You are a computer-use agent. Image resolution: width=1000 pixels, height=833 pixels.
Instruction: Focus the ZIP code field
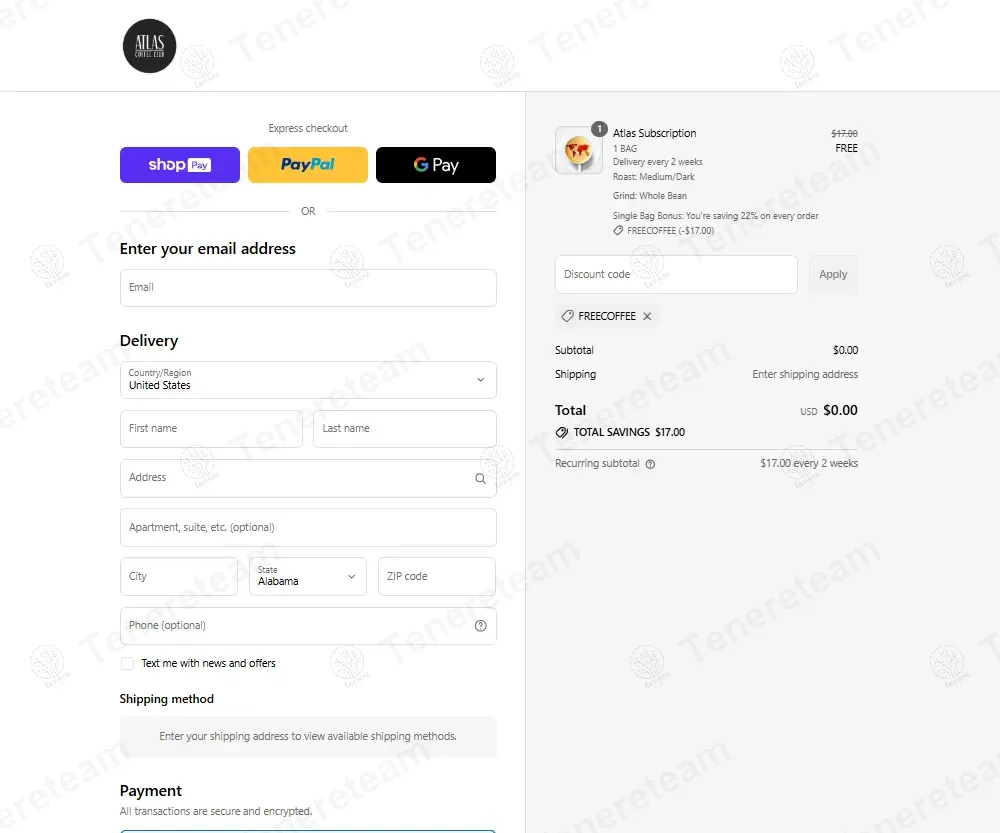tap(436, 576)
